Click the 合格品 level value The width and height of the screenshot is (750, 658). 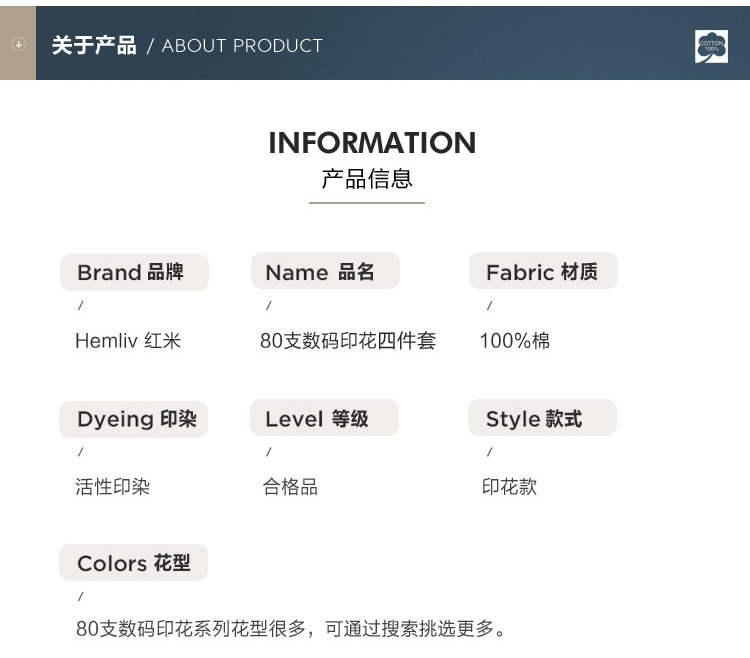click(x=290, y=487)
